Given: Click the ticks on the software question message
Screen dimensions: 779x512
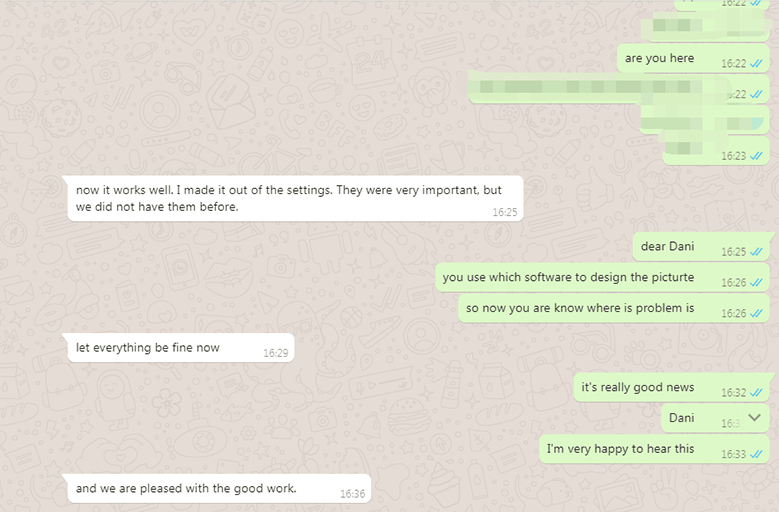Looking at the screenshot, I should [x=756, y=283].
